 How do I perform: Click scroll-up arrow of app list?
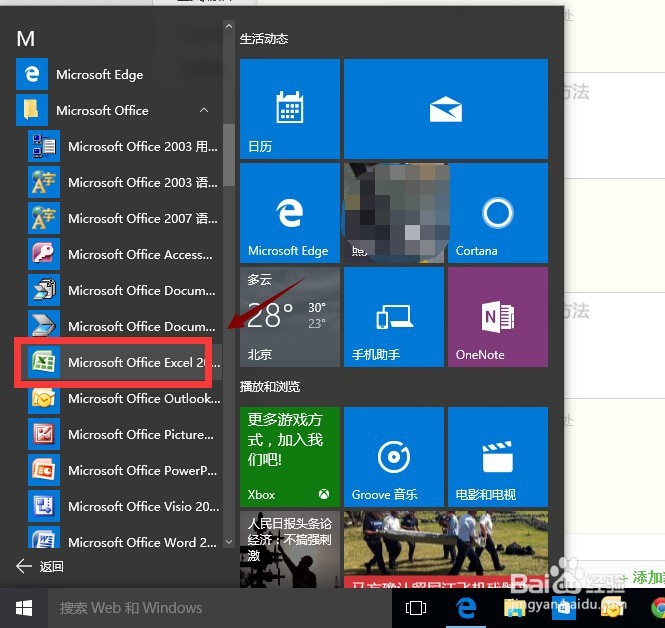[229, 26]
